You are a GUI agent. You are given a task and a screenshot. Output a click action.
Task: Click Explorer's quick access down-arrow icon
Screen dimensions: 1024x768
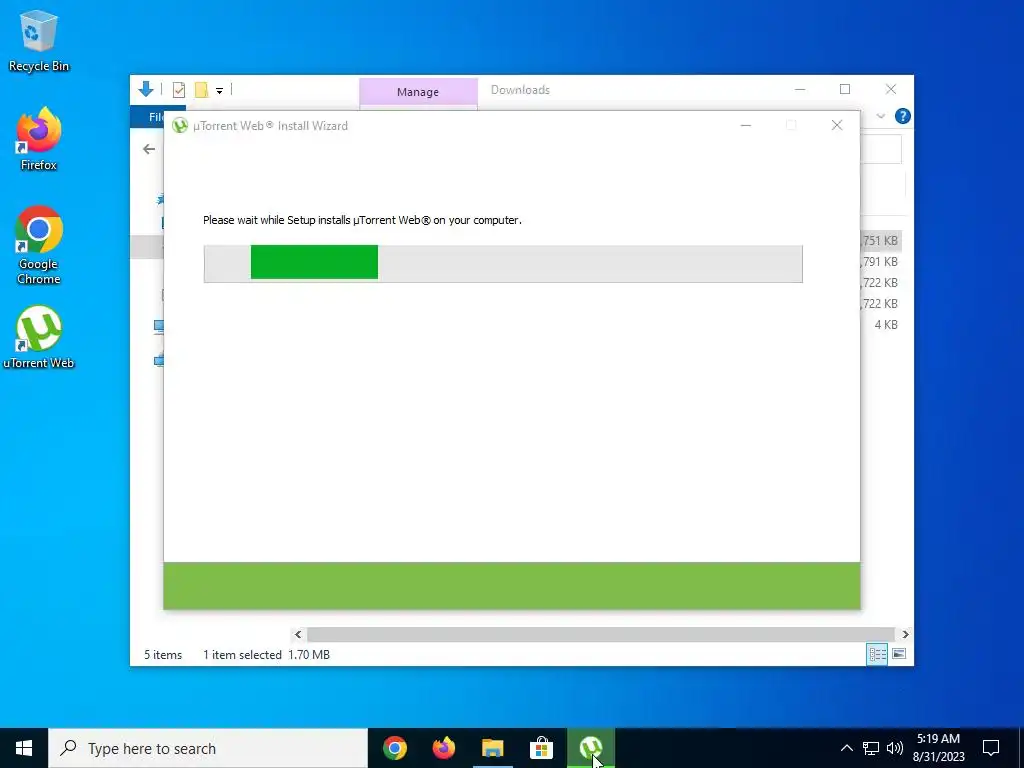click(146, 89)
